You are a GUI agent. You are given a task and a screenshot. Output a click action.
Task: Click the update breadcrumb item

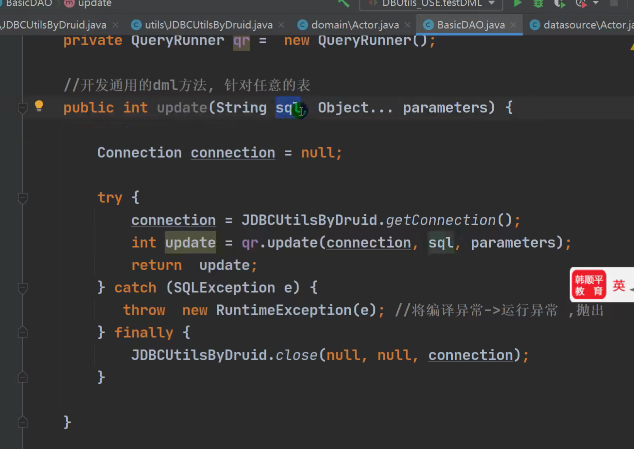pos(95,3)
